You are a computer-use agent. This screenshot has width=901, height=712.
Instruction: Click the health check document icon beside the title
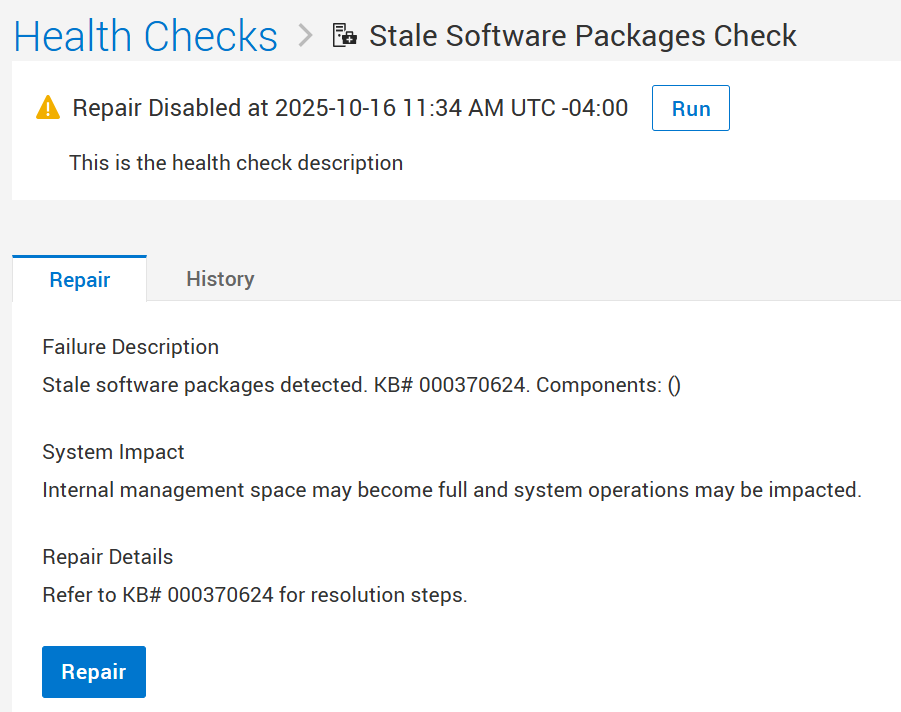pos(343,34)
